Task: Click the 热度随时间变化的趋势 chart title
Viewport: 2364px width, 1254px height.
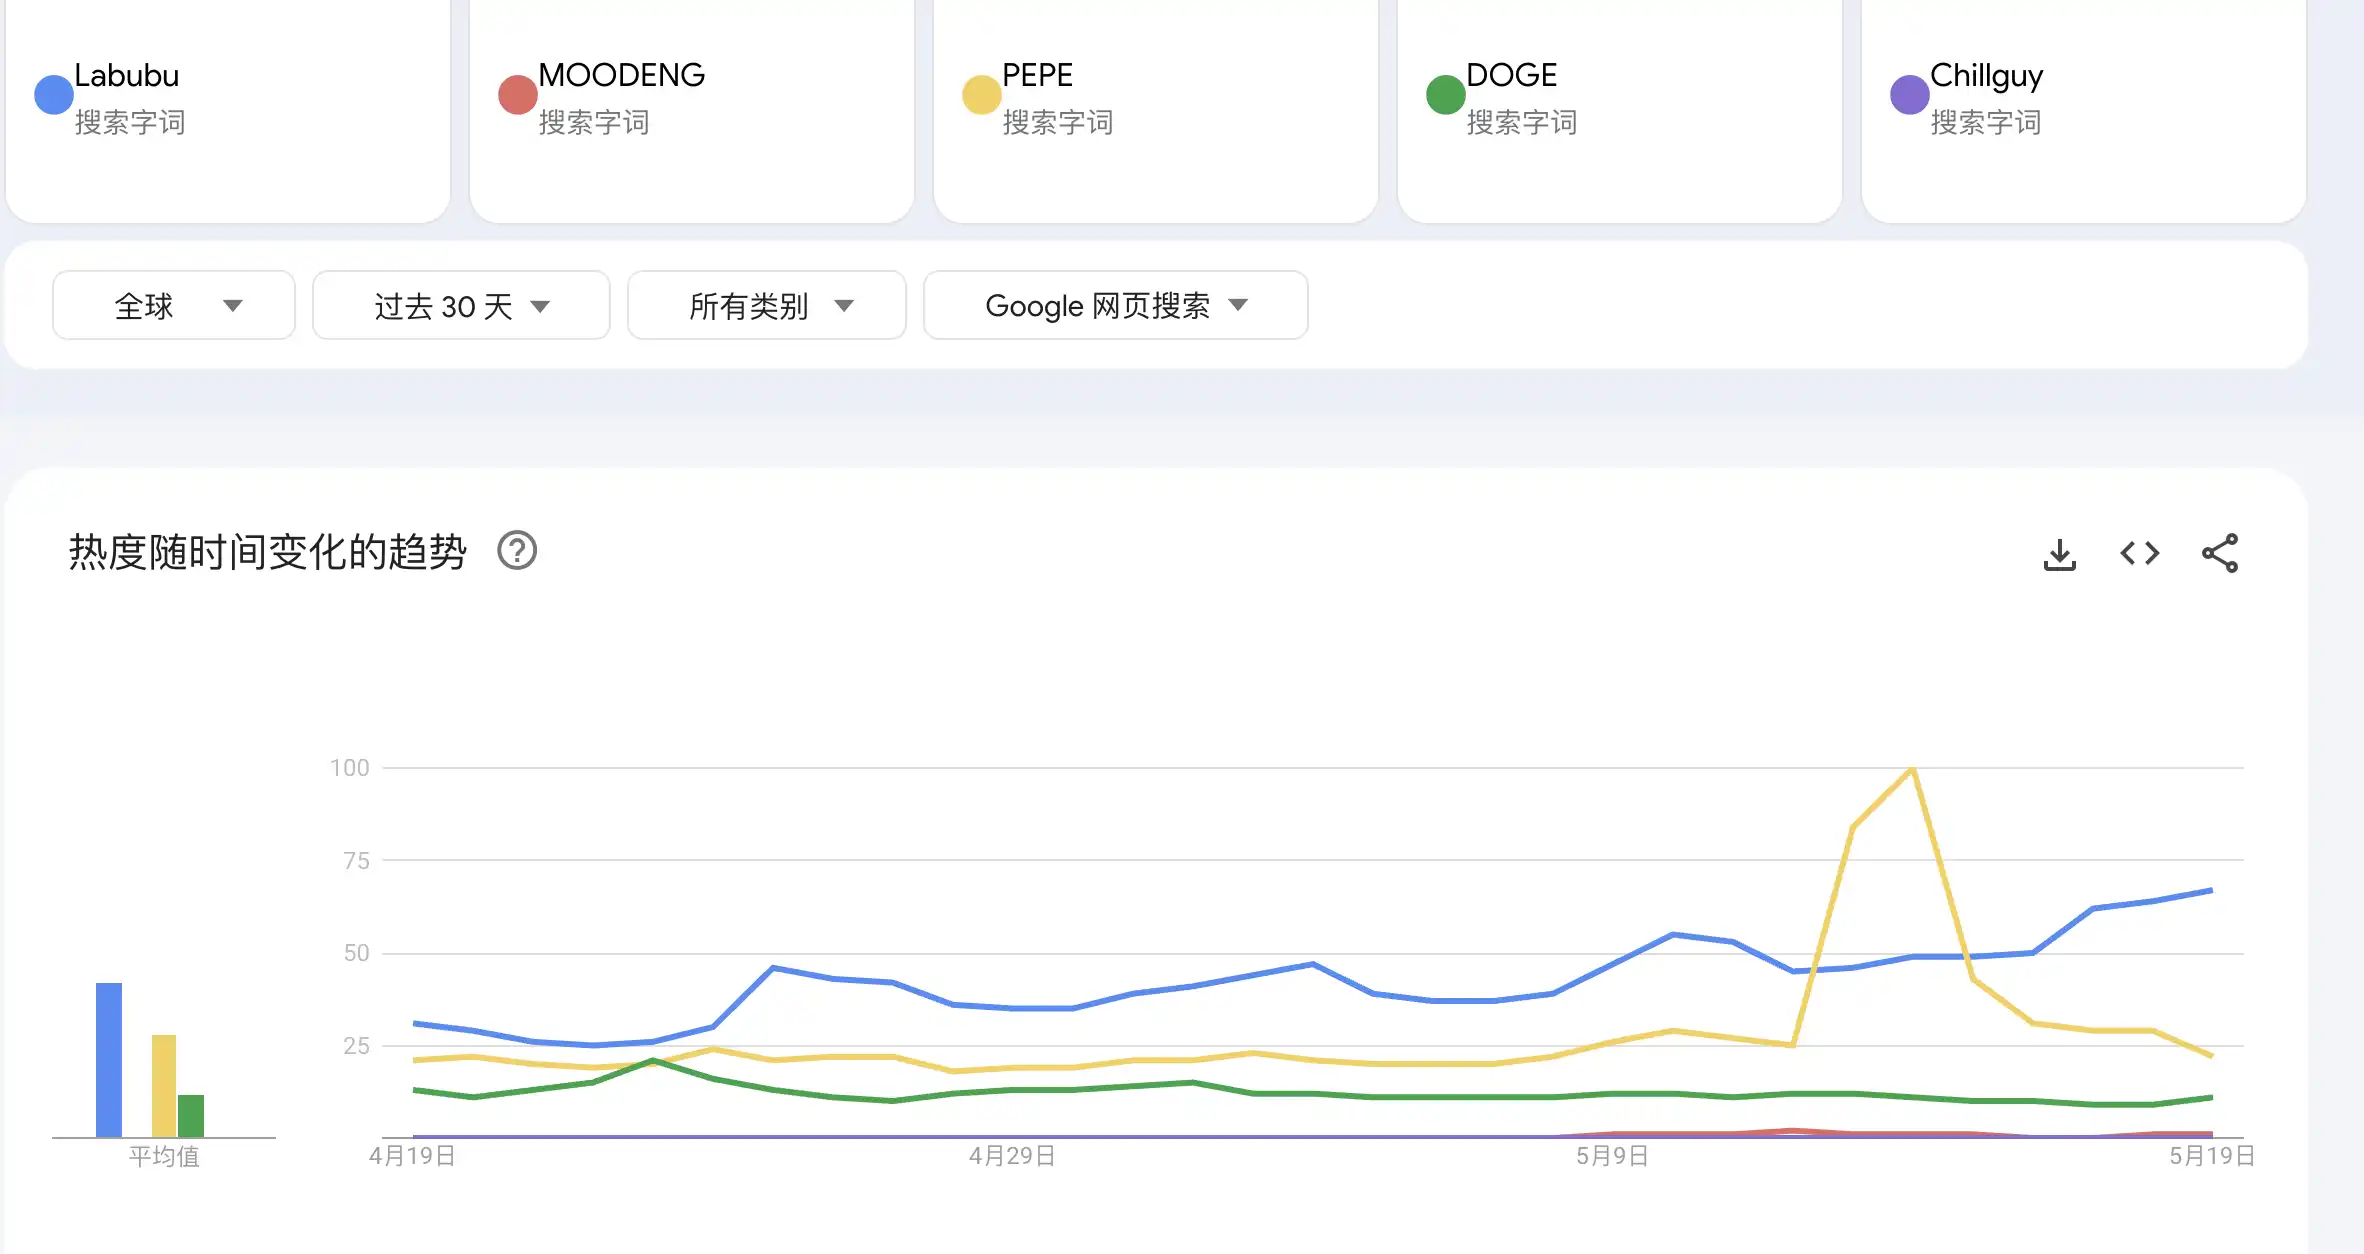Action: click(266, 551)
